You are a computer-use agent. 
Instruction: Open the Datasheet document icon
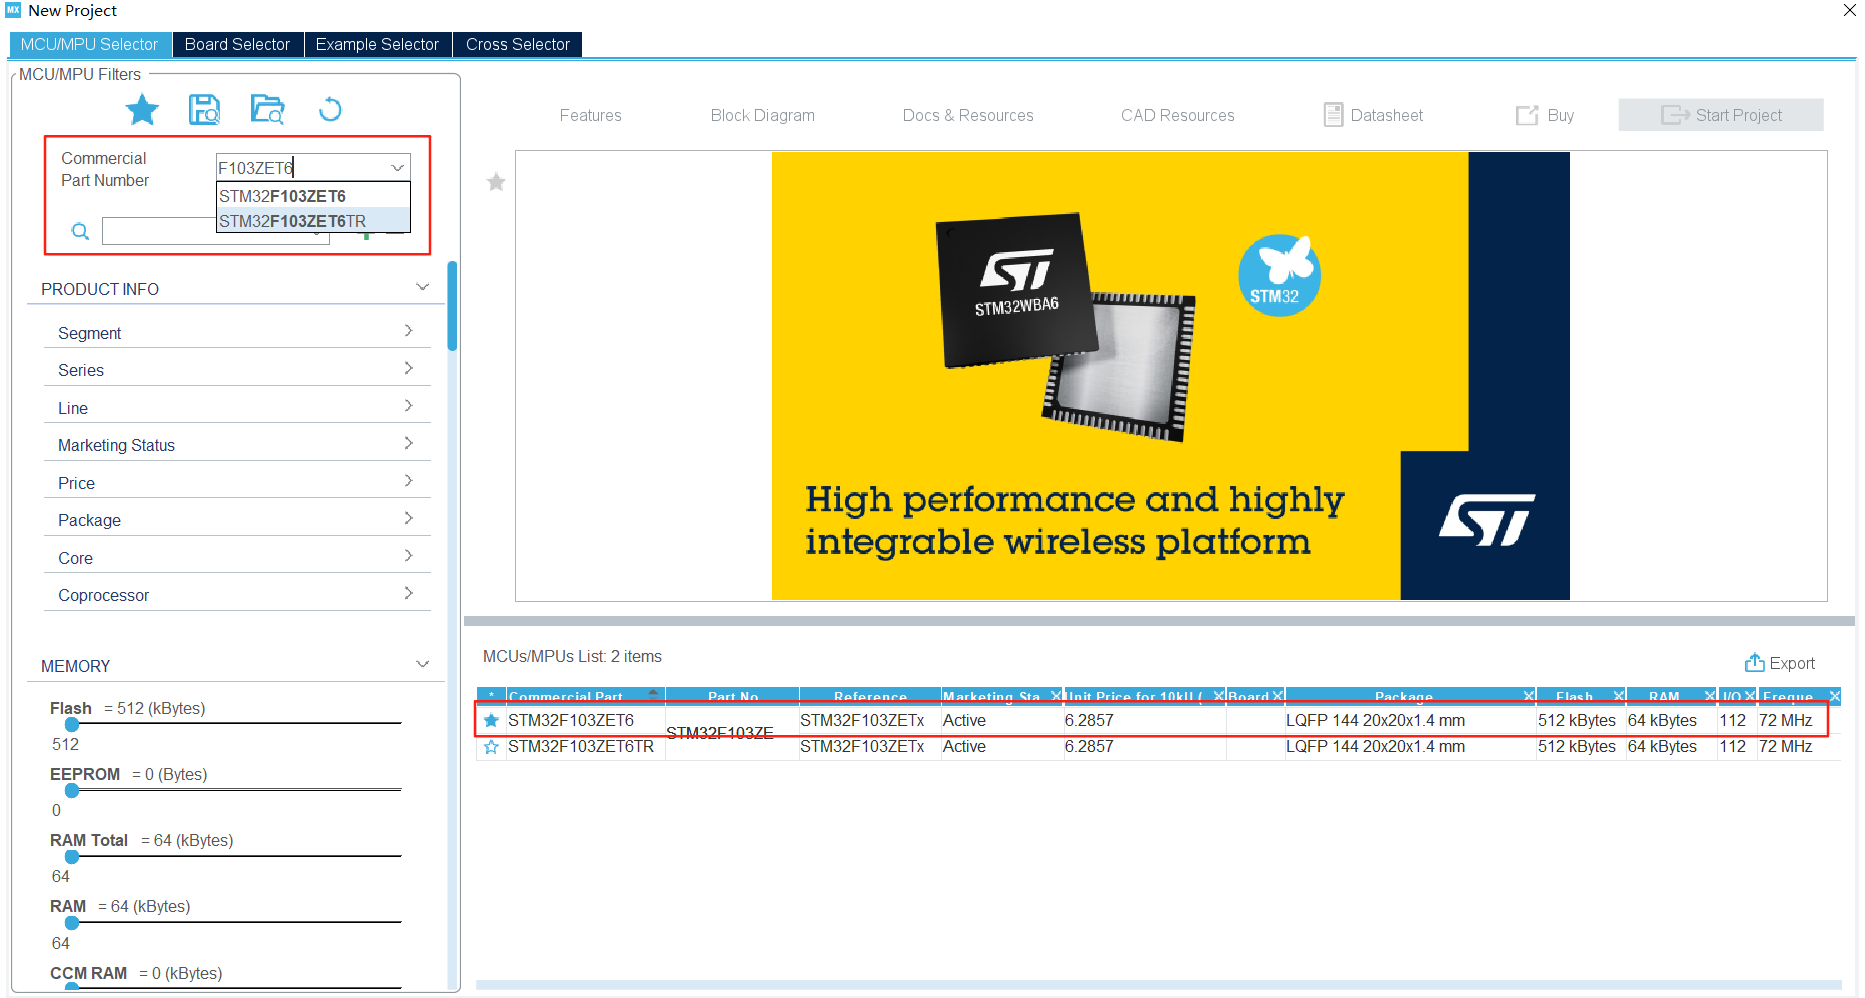pyautogui.click(x=1333, y=115)
